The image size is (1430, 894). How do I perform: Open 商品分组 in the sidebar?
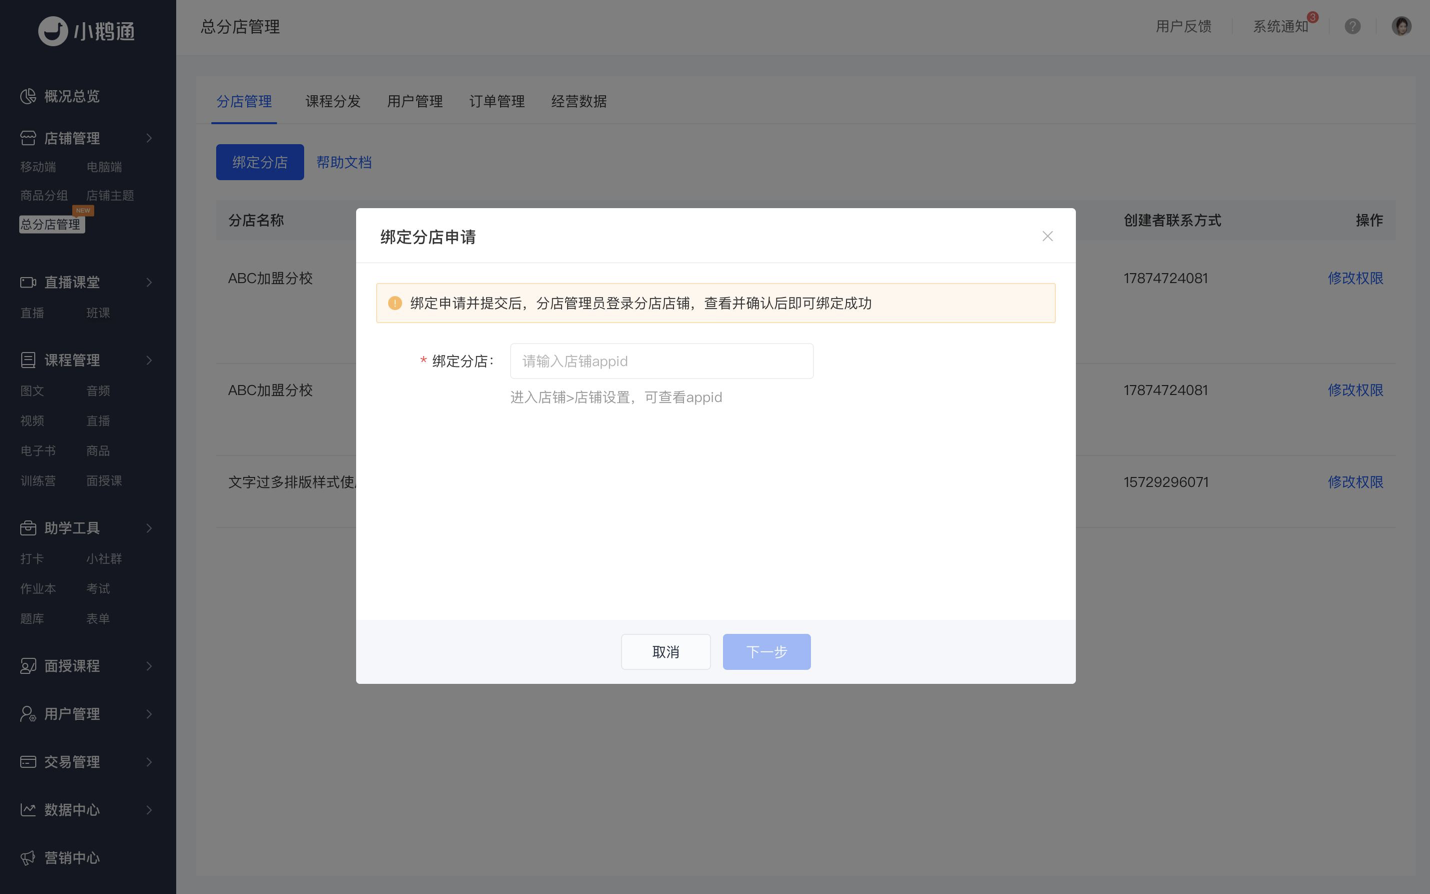pyautogui.click(x=44, y=195)
